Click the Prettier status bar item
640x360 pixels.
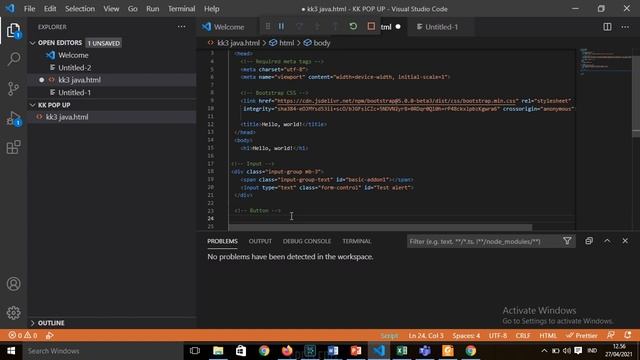click(582, 336)
